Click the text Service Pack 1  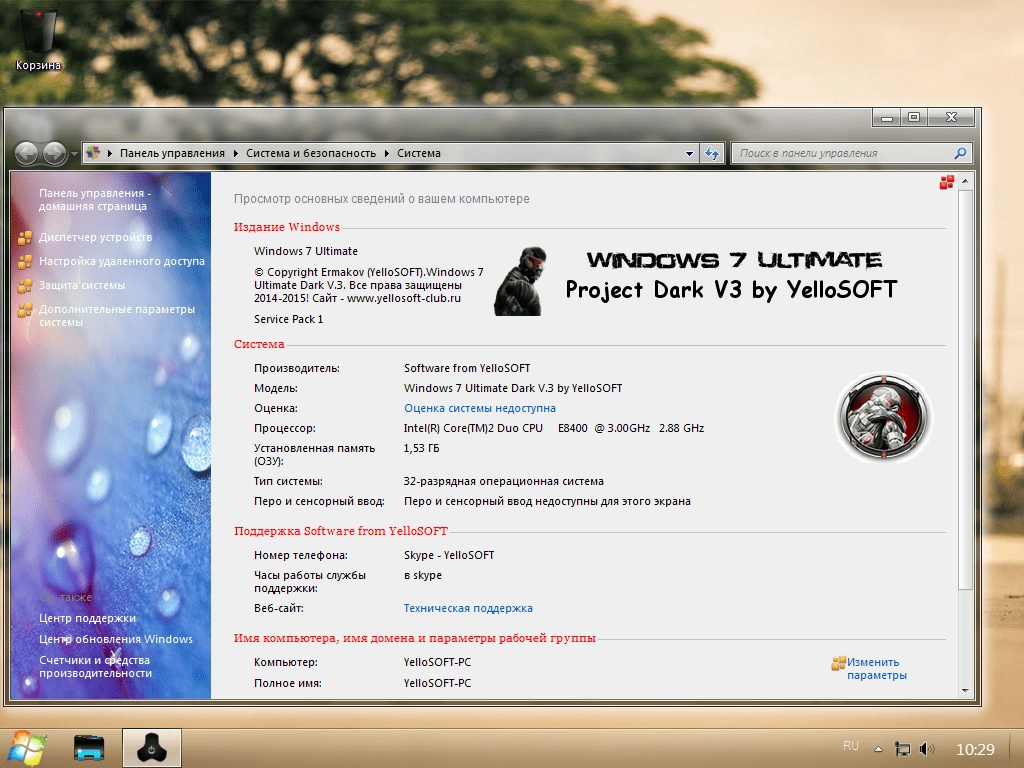(x=289, y=319)
